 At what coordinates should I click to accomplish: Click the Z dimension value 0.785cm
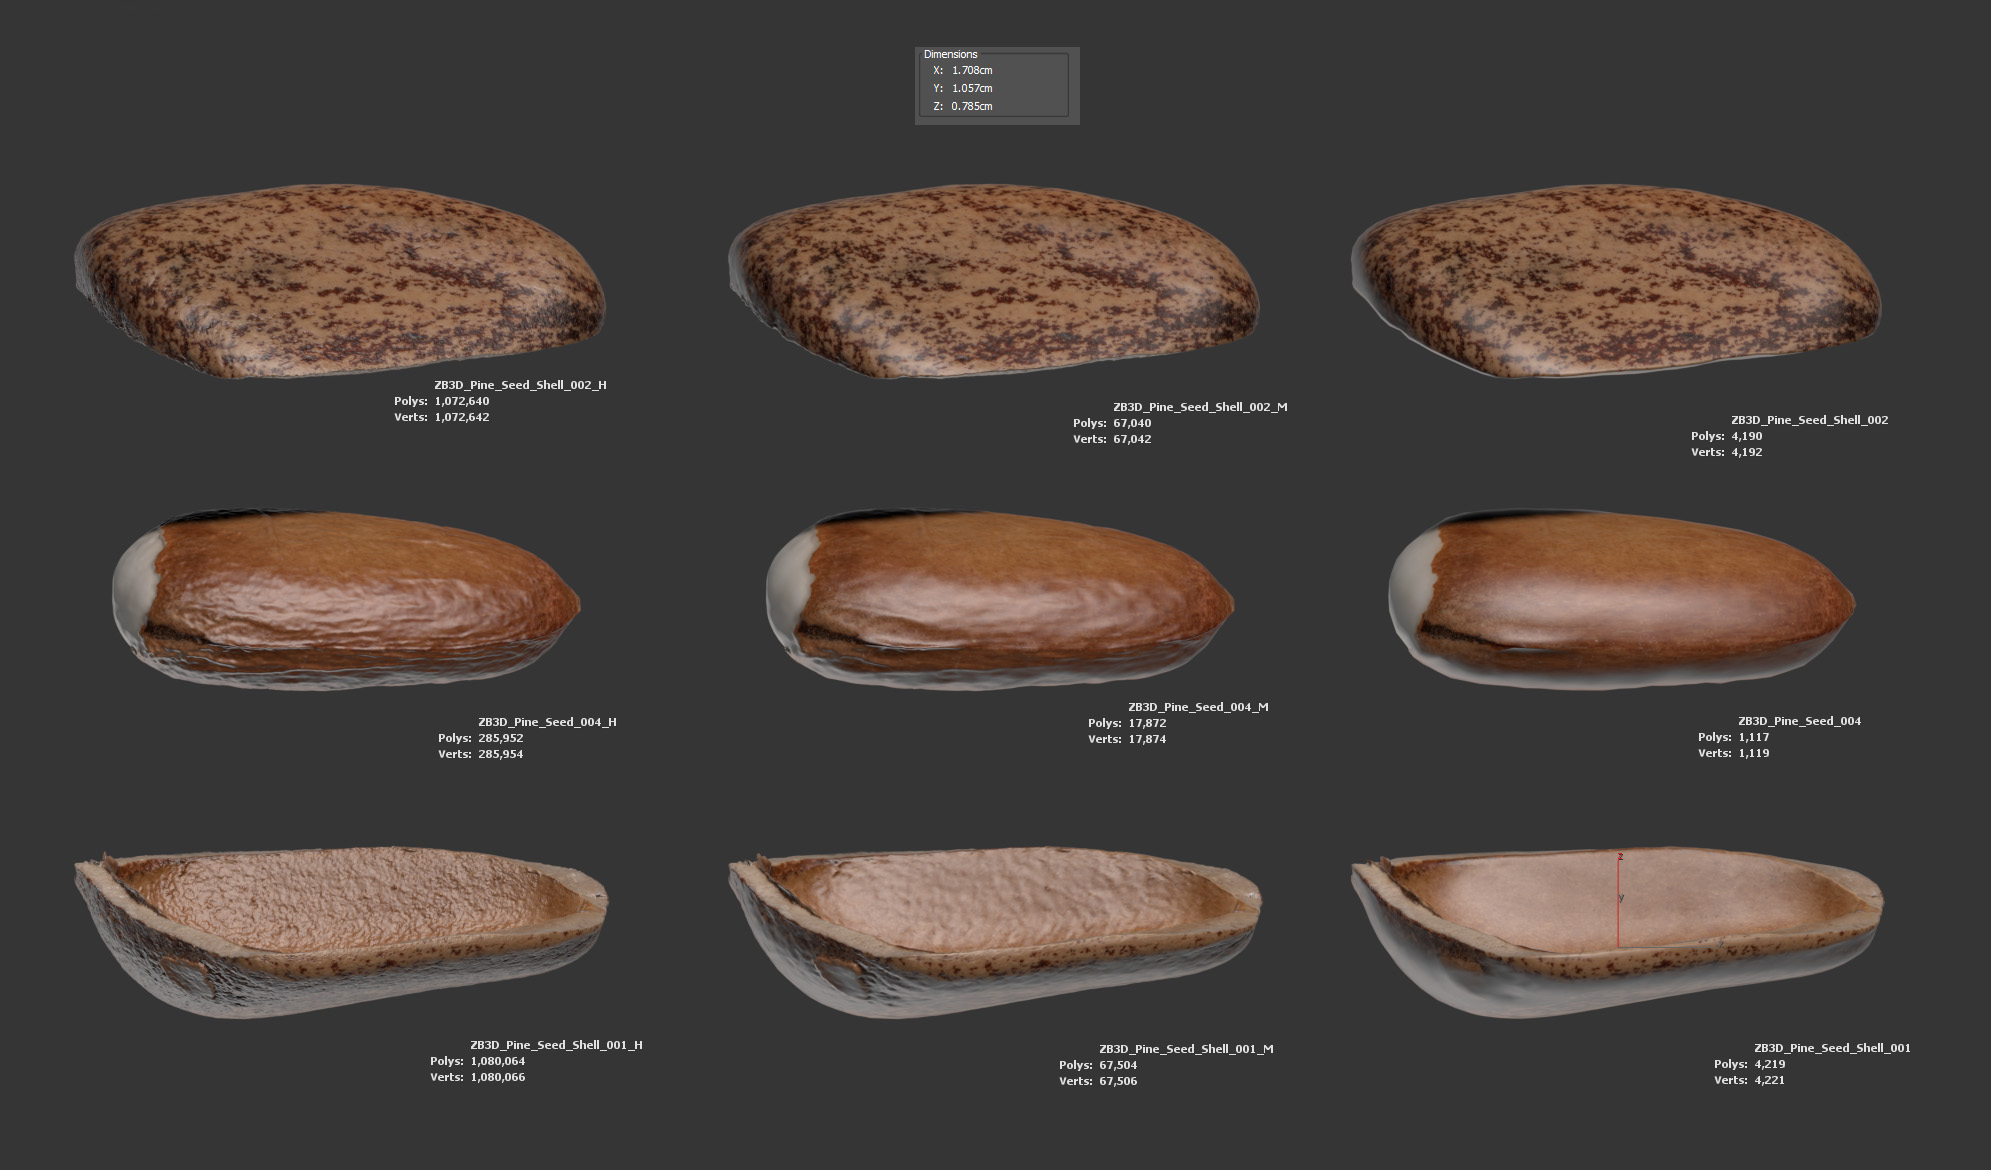(x=971, y=106)
